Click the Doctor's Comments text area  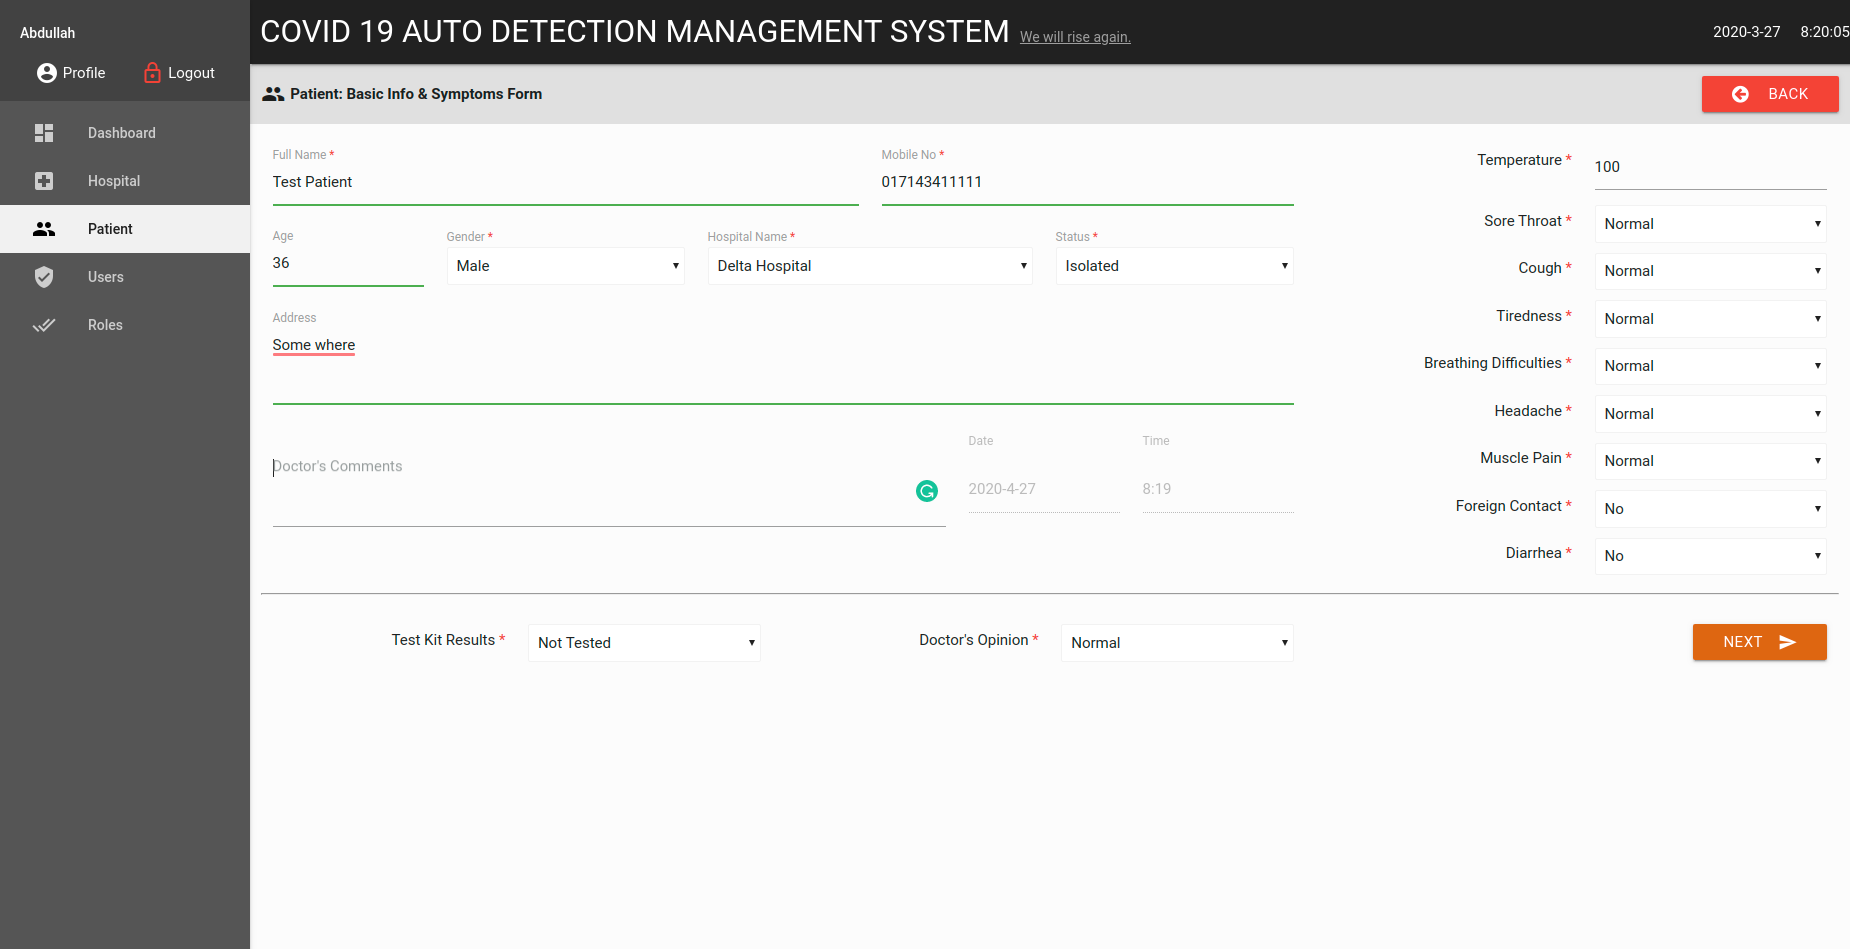(x=609, y=488)
